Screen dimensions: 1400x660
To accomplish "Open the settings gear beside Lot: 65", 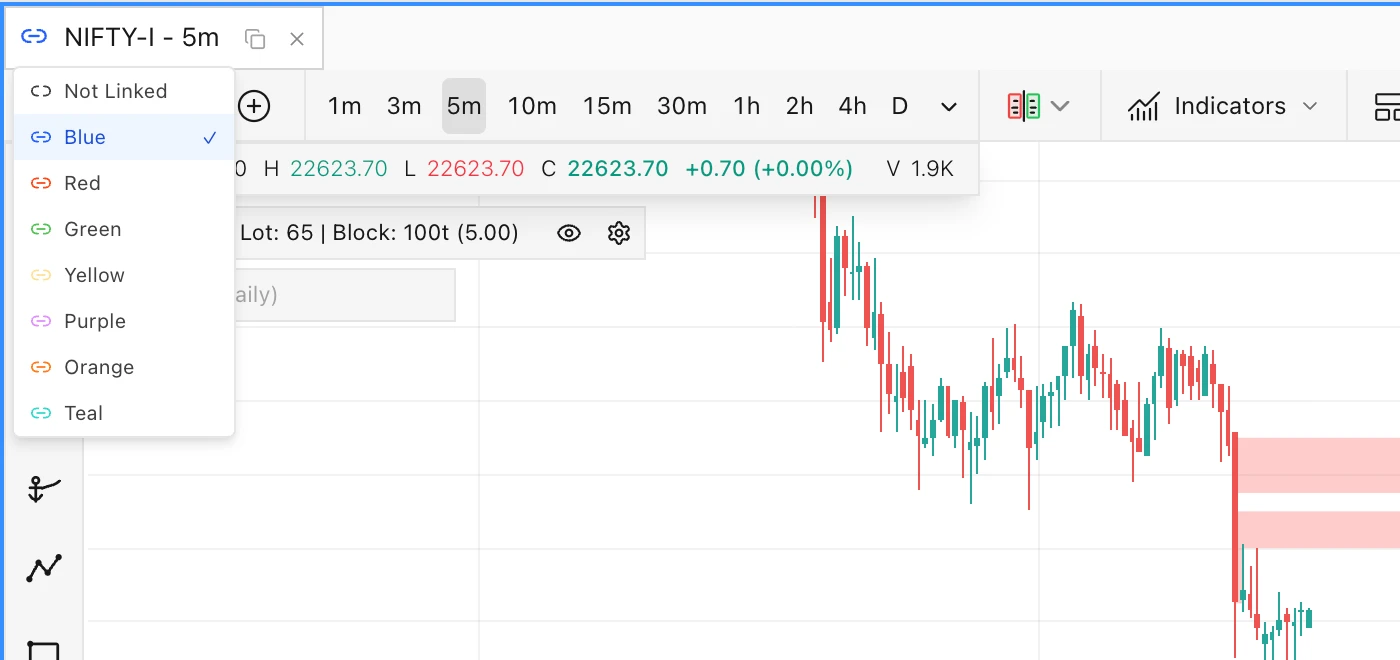I will pos(619,233).
